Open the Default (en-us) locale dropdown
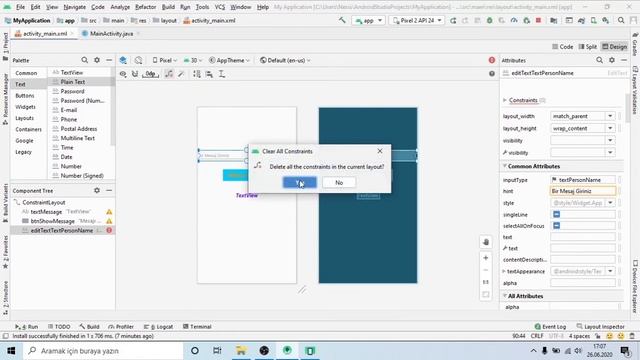This screenshot has height=360, width=640. (285, 60)
